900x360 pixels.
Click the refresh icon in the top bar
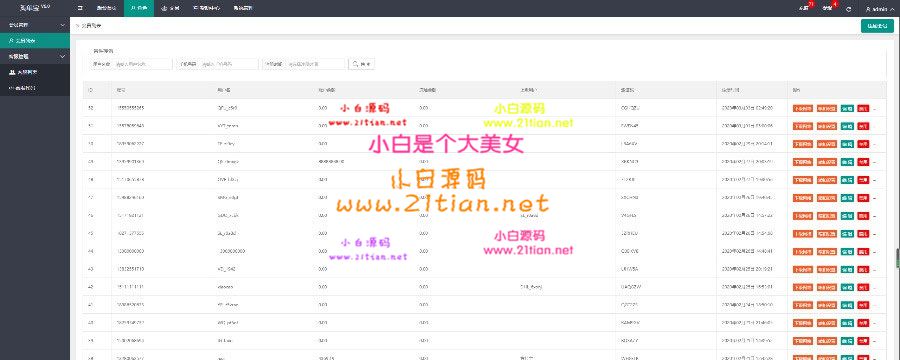pyautogui.click(x=848, y=9)
